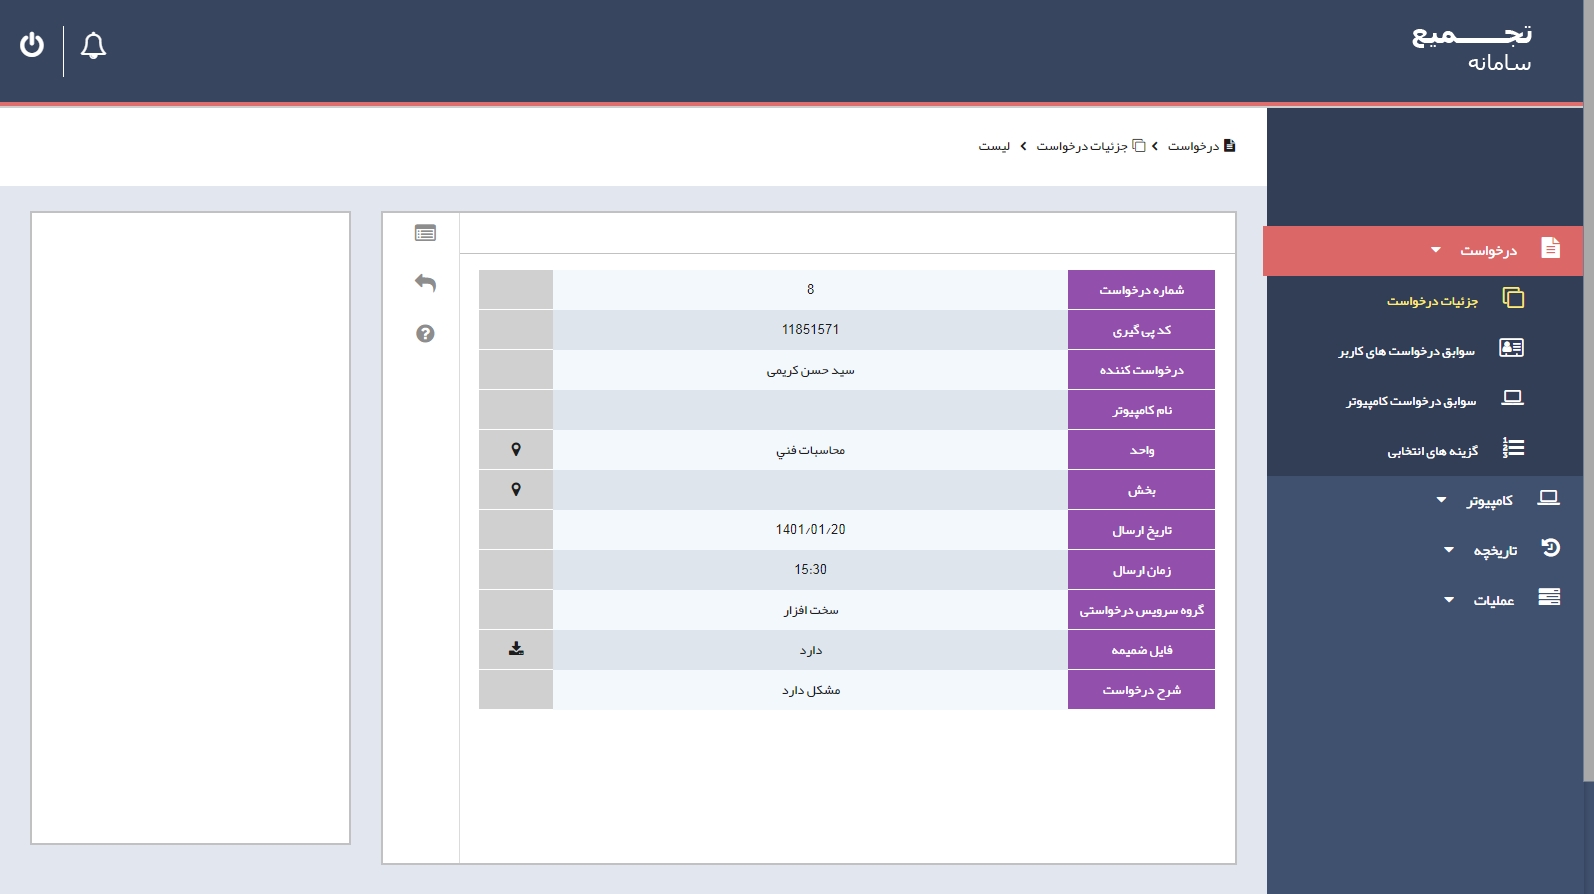Click the location pin in واحد row
This screenshot has width=1594, height=894.
[516, 450]
